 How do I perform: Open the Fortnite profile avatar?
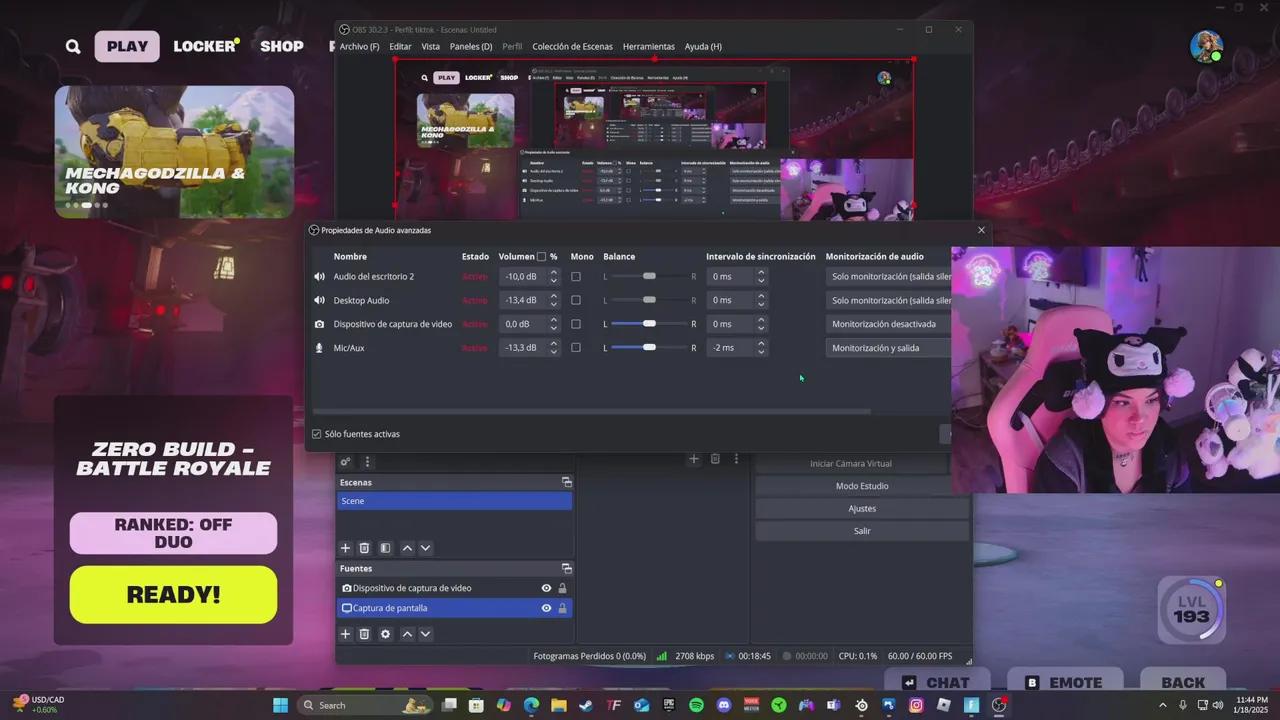pos(1206,46)
